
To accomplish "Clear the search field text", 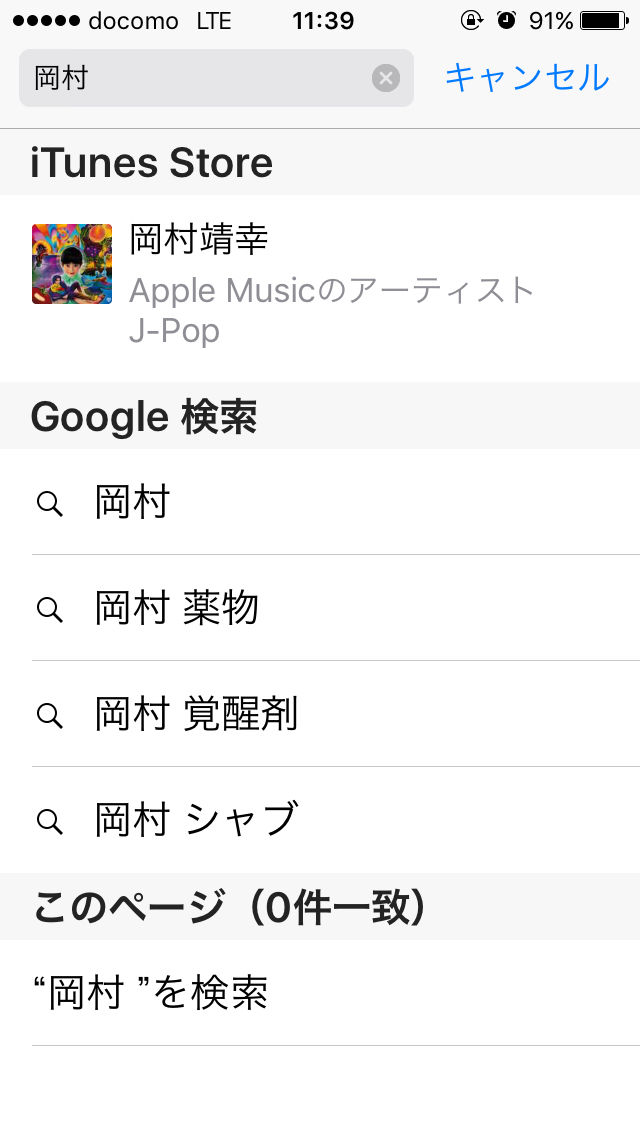I will (386, 78).
